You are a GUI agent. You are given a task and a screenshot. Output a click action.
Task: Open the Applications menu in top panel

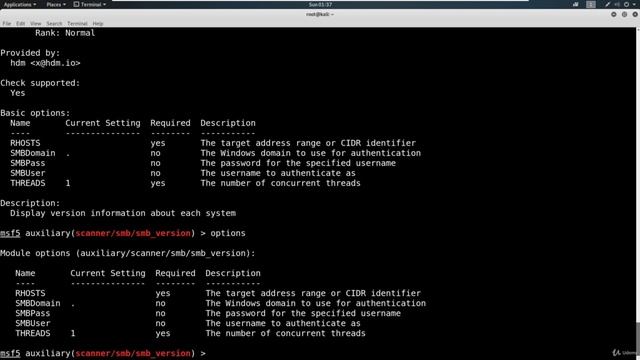coord(20,4)
